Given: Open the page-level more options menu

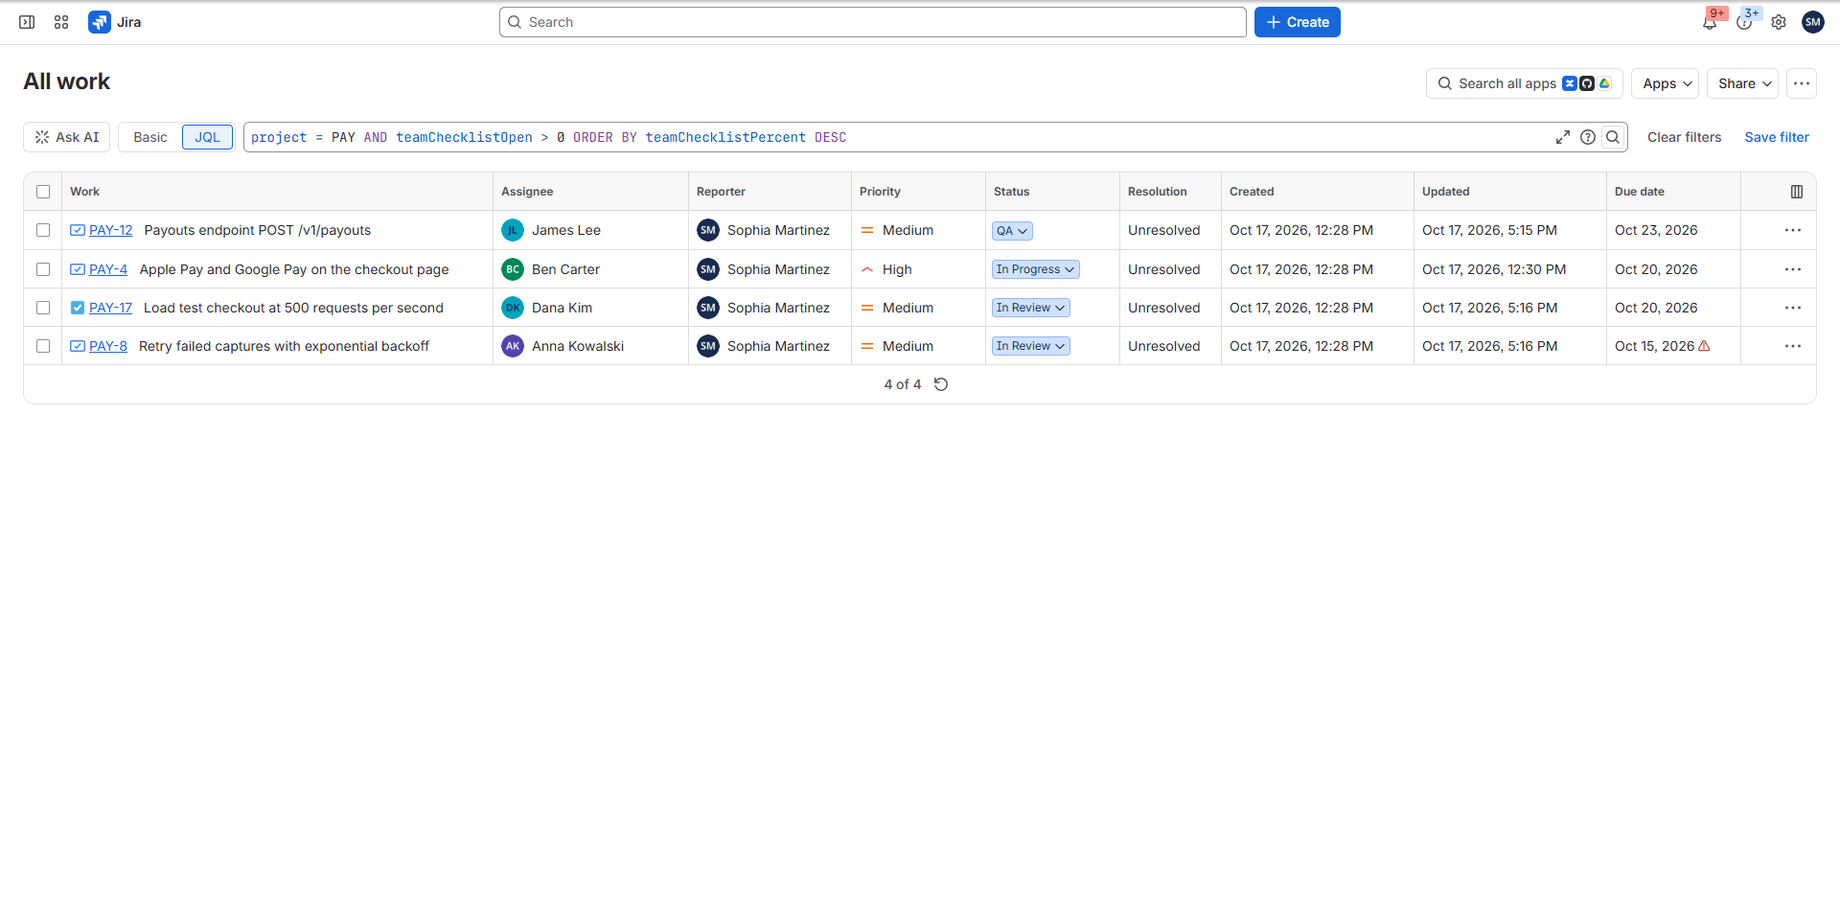Looking at the screenshot, I should 1801,83.
